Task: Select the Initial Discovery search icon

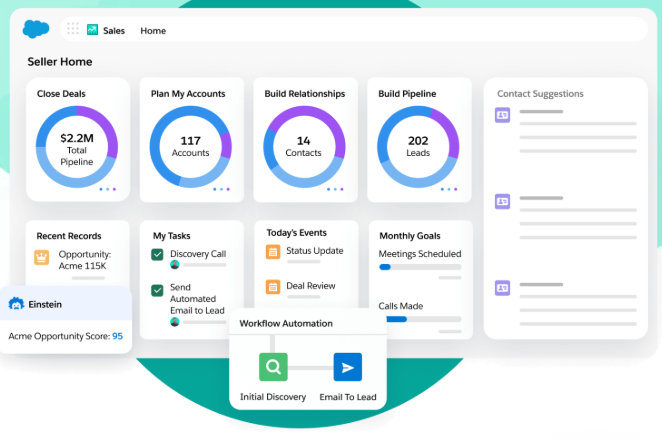Action: [274, 367]
